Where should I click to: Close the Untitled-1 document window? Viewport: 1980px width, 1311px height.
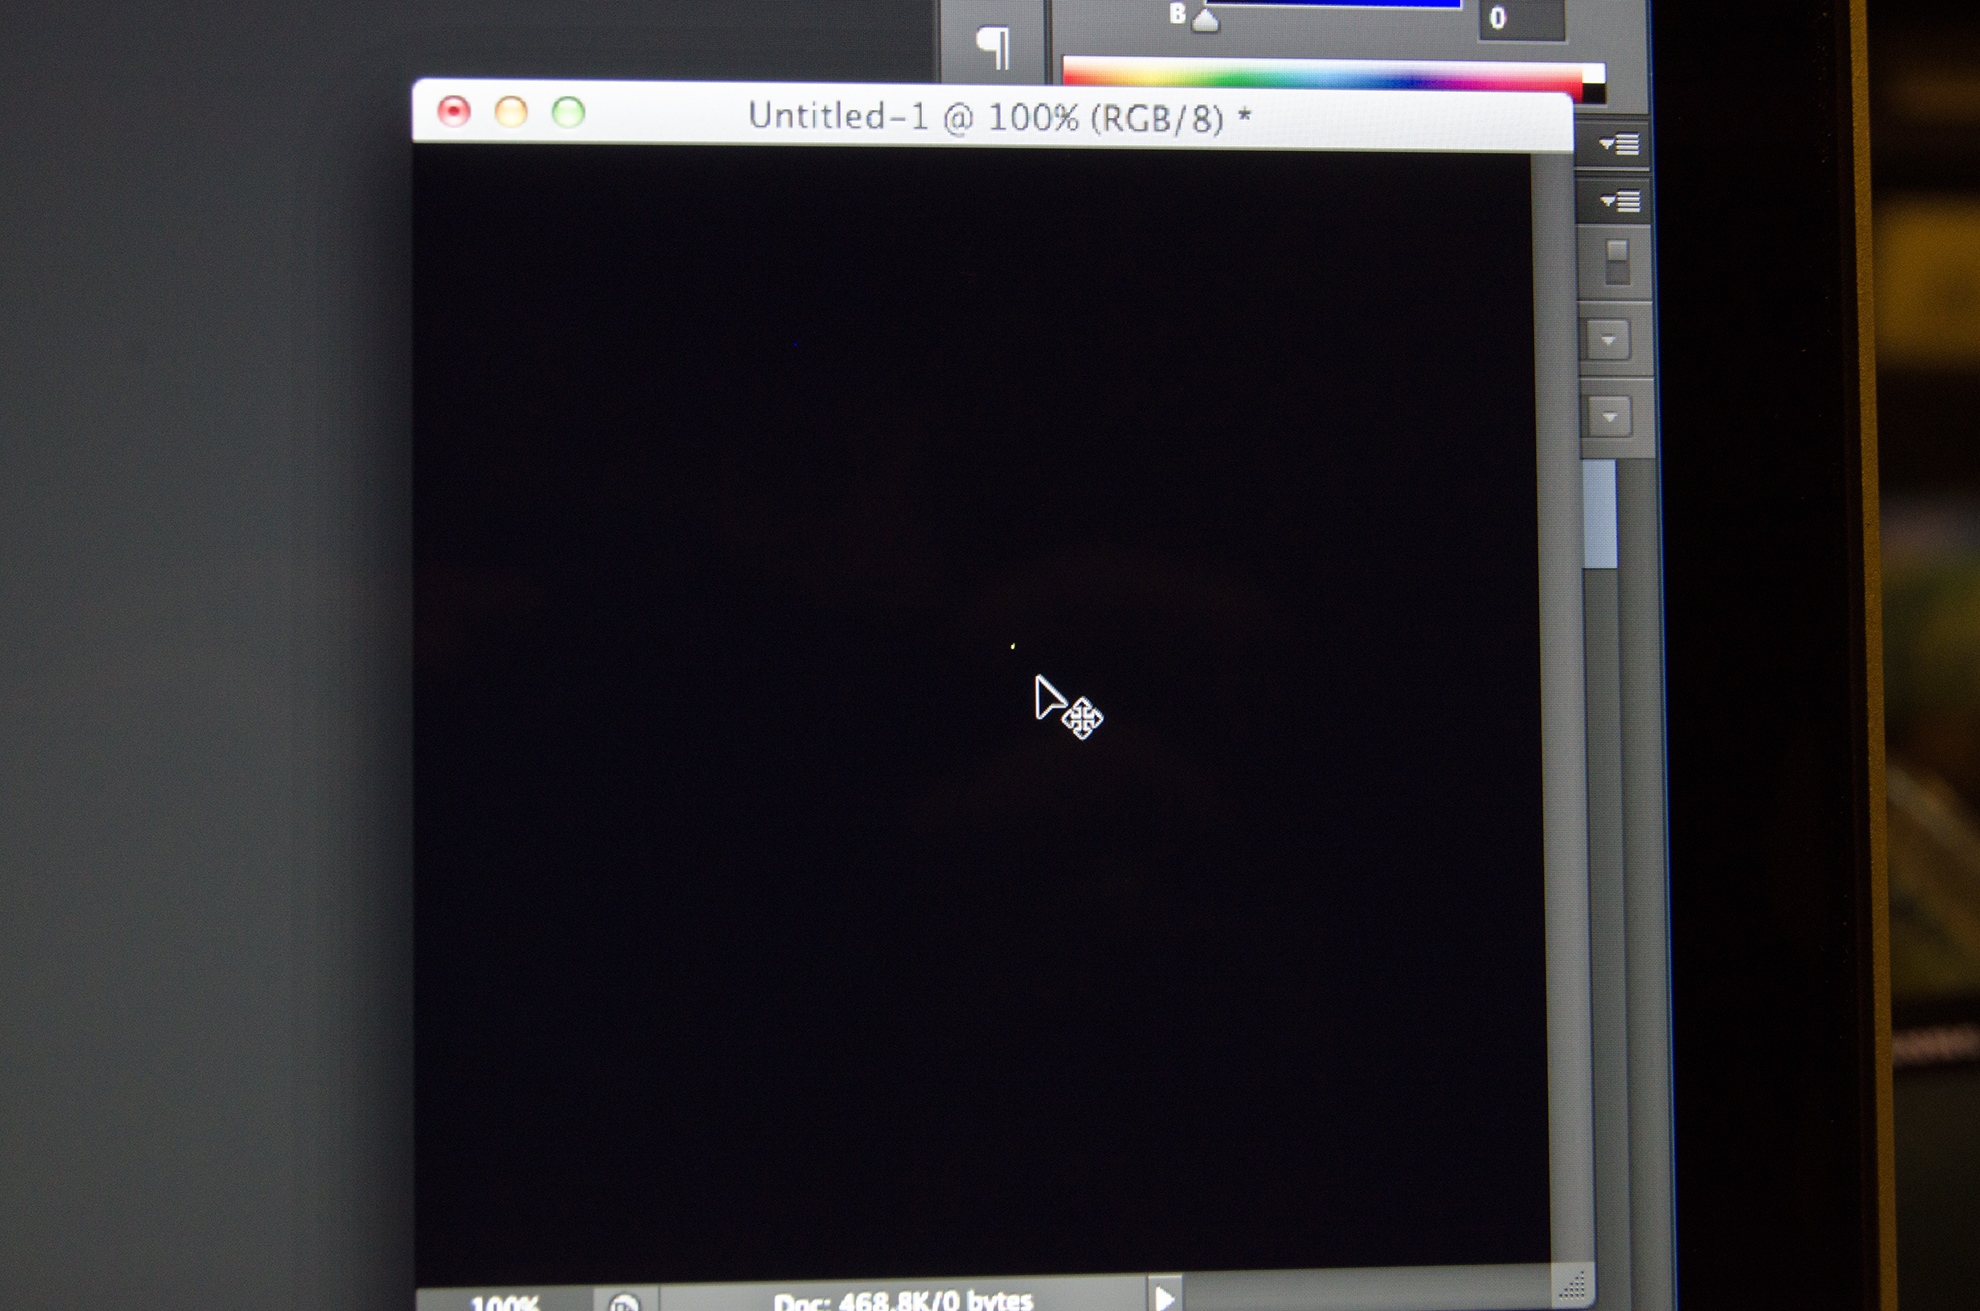coord(454,111)
